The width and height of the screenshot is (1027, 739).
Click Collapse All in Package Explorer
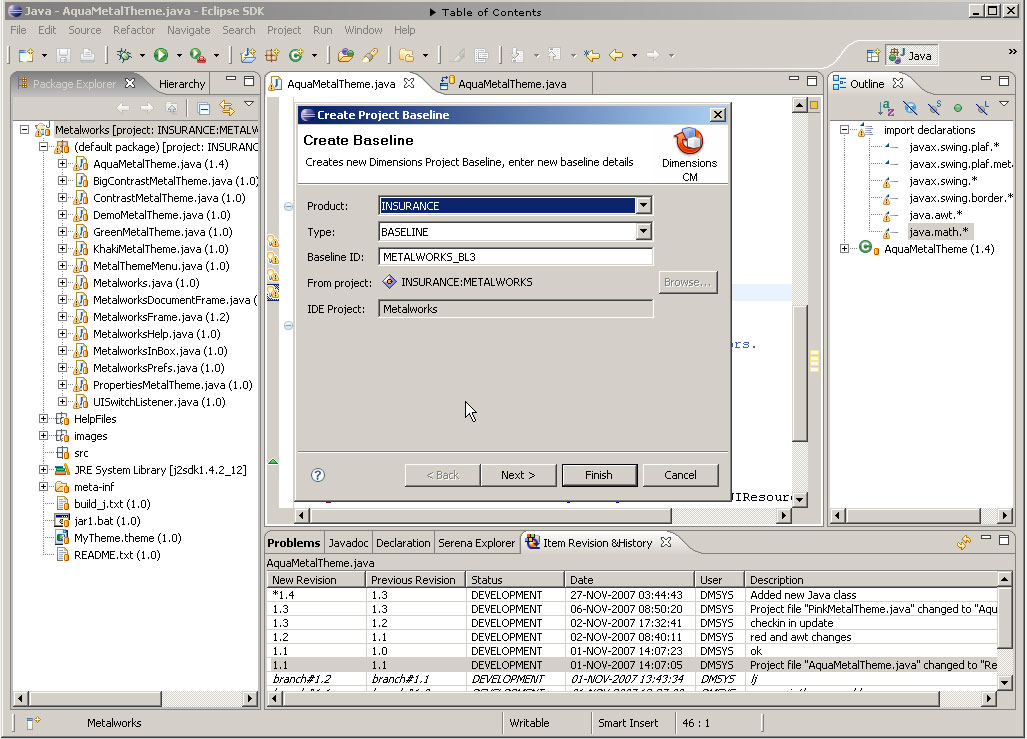(x=204, y=107)
